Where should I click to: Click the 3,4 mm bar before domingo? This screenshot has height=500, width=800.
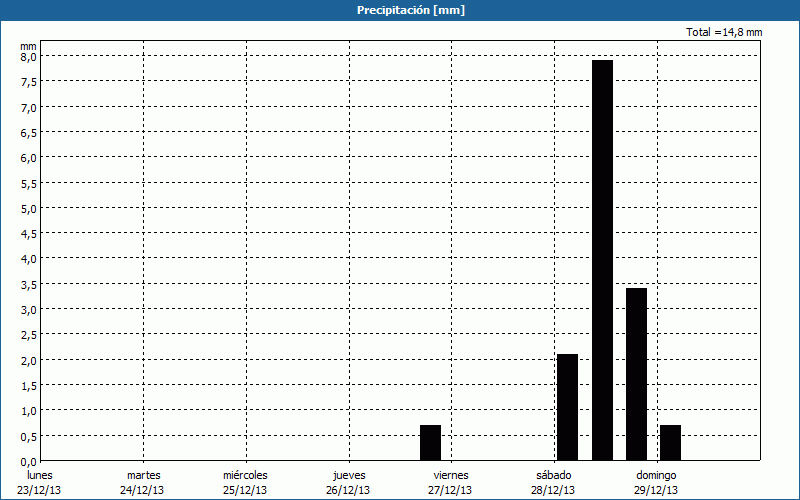click(636, 374)
